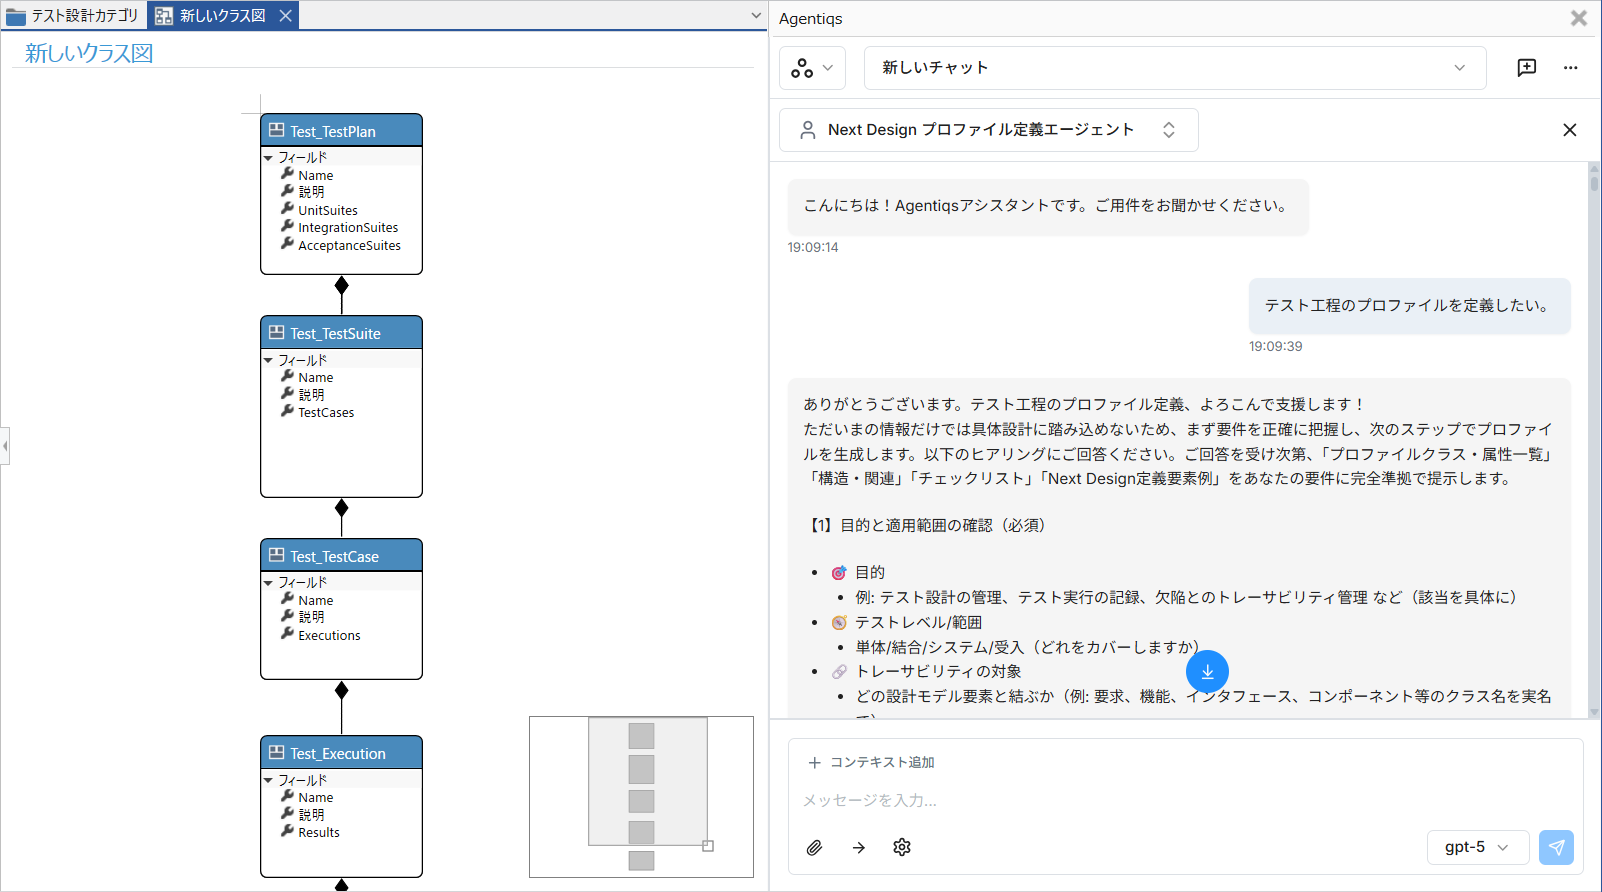
Task: Open the 新しいチャット chat selector dropdown
Action: (x=1174, y=68)
